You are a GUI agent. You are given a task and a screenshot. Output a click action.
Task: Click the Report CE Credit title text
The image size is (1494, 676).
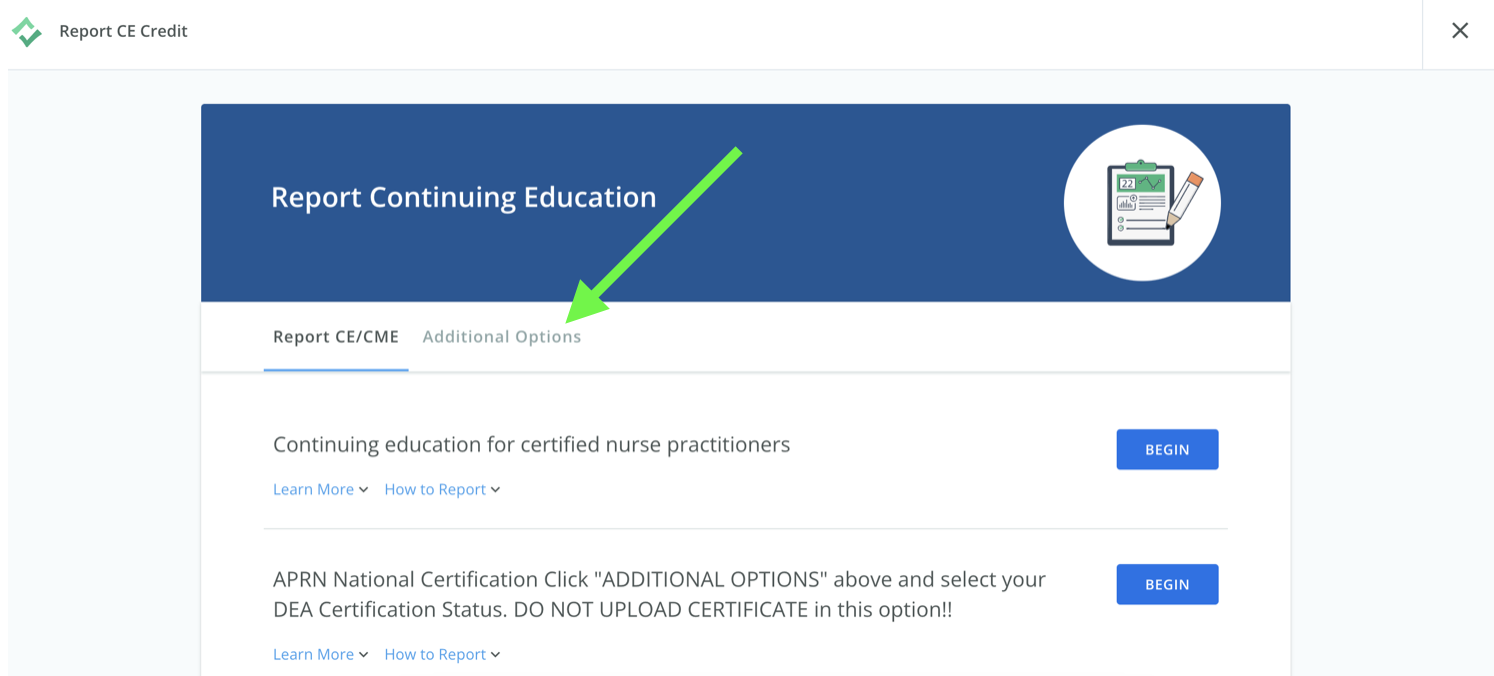pyautogui.click(x=123, y=31)
